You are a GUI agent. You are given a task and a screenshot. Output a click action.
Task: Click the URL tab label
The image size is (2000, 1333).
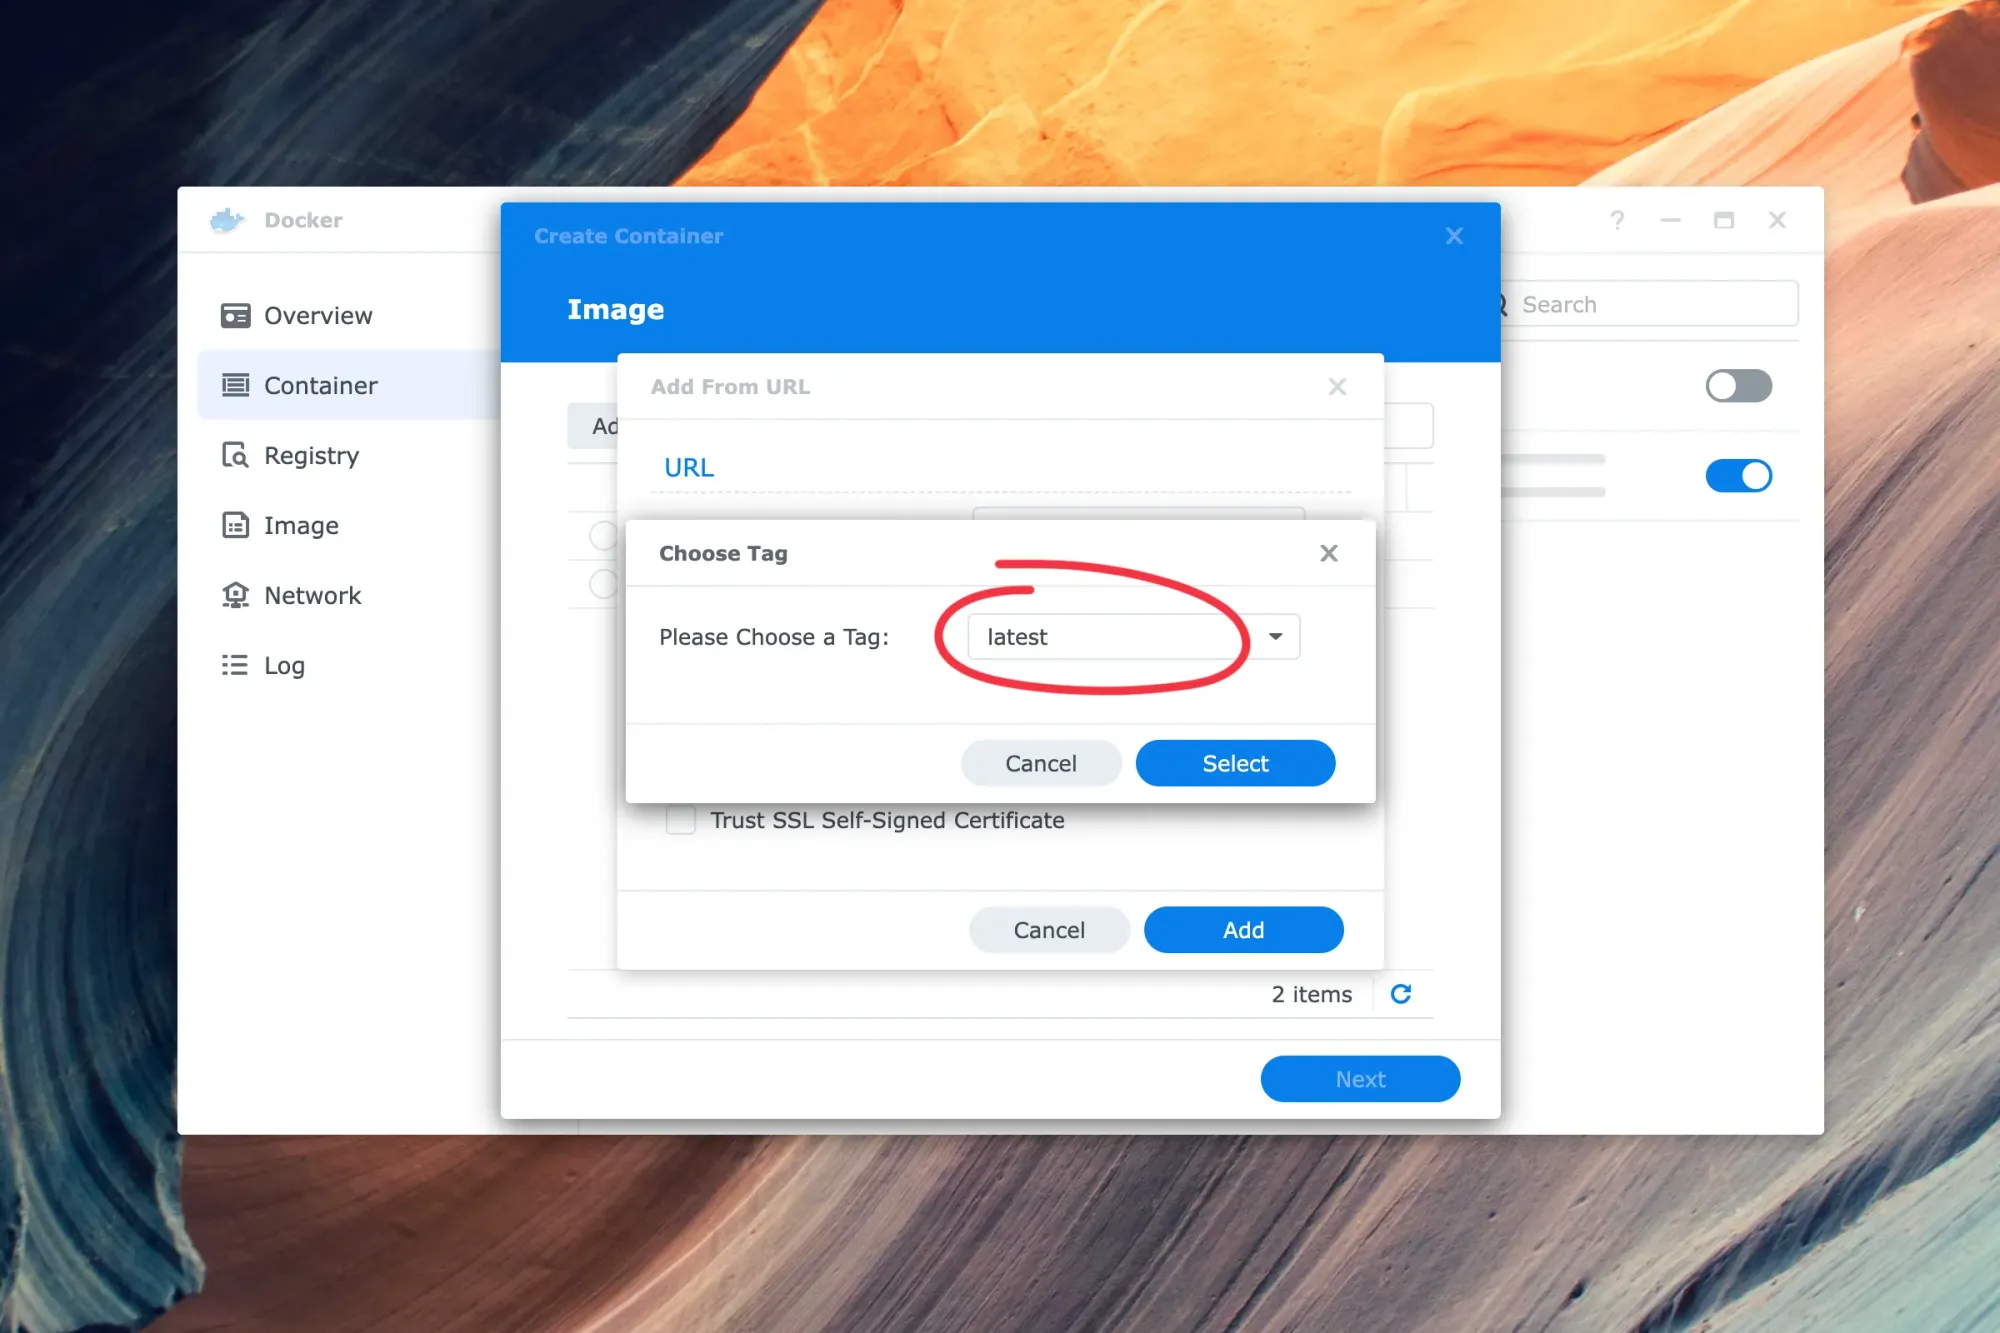click(x=688, y=467)
